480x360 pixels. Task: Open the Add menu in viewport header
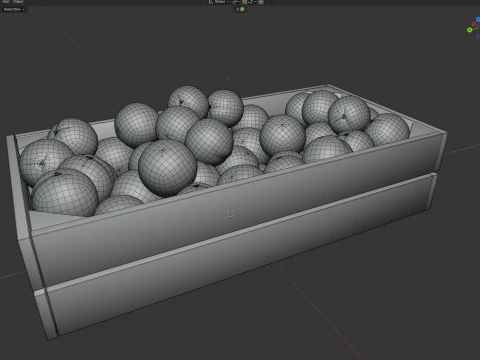pyautogui.click(x=6, y=1)
